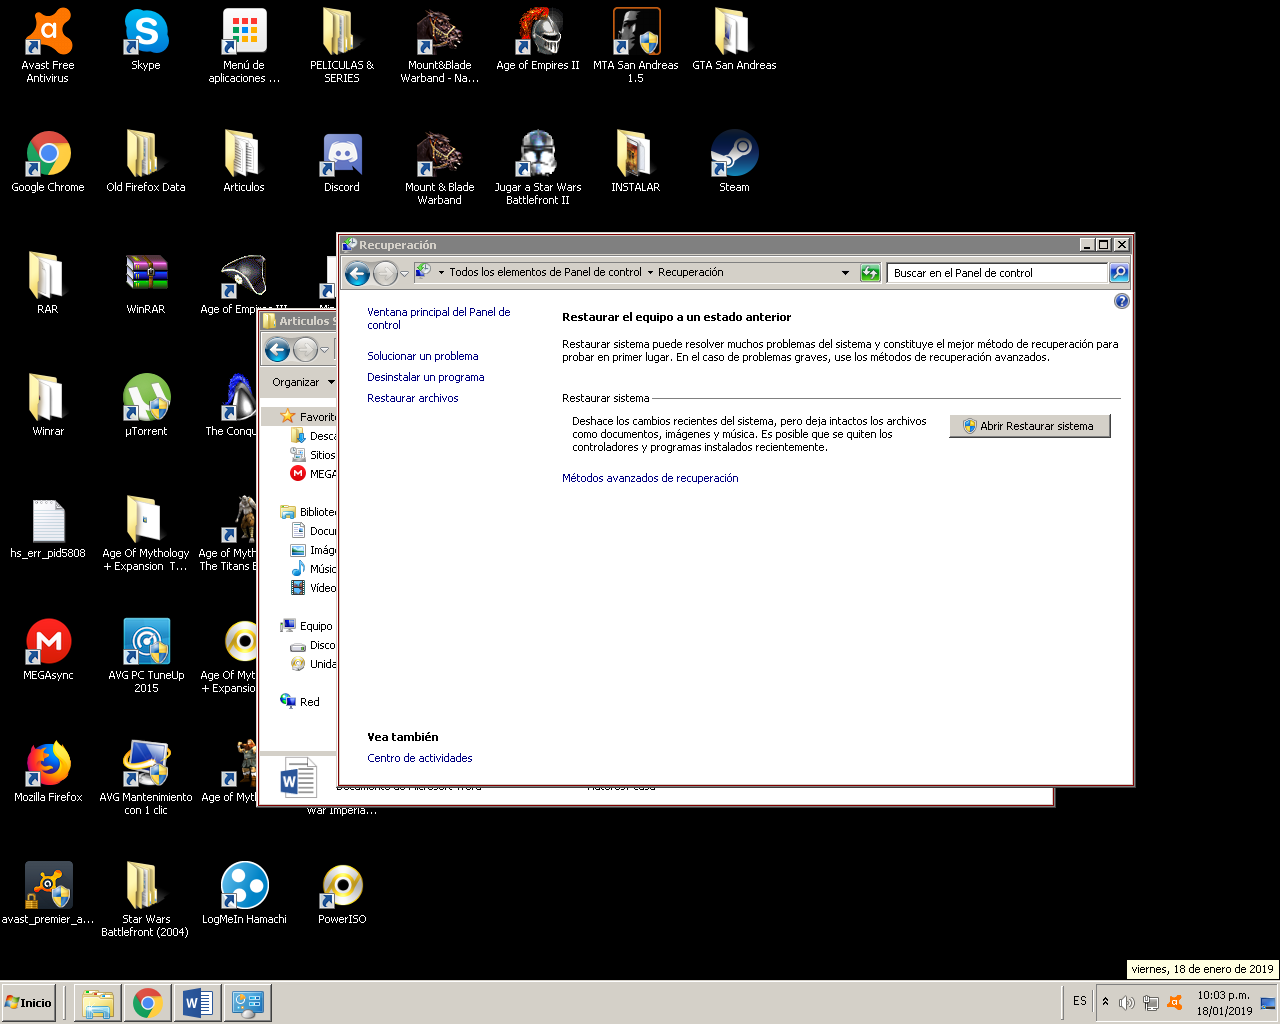
Task: Open Microsoft Word from the taskbar
Action: (198, 1002)
